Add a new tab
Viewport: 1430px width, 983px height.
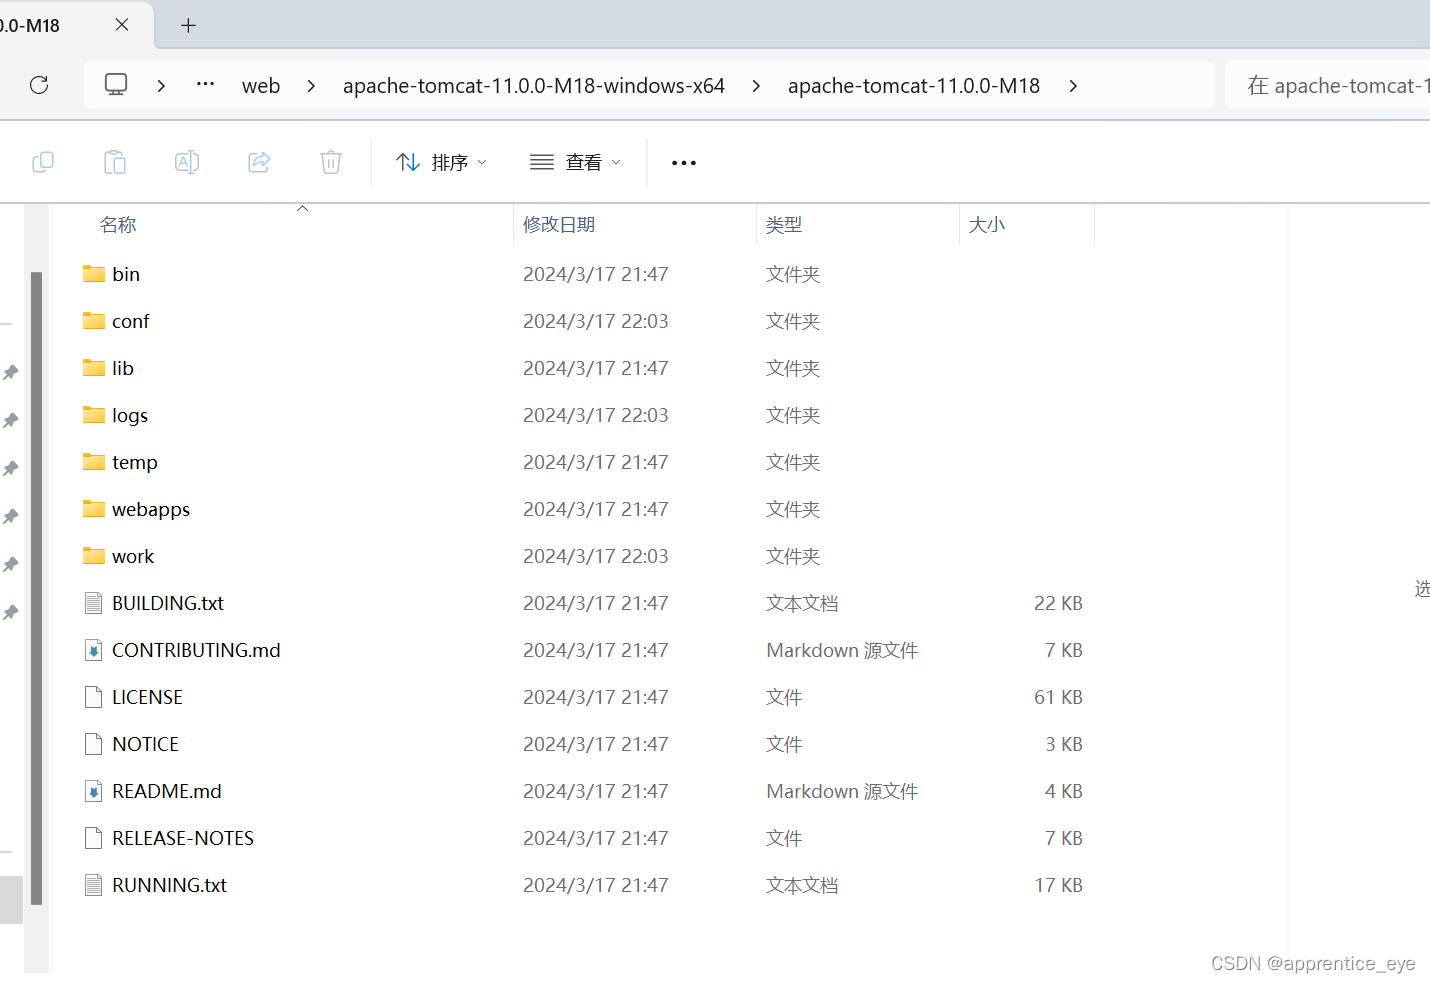[x=188, y=25]
